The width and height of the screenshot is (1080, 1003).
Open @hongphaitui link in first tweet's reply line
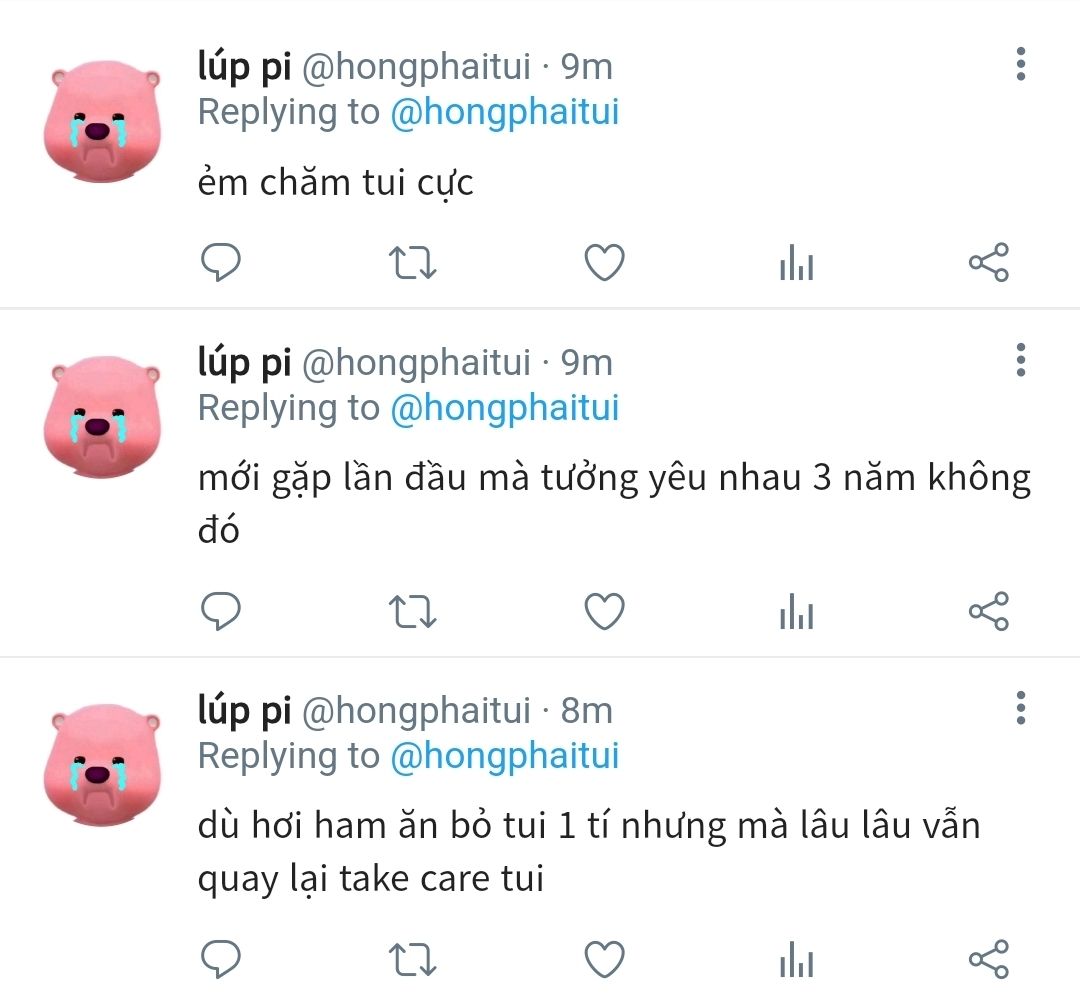pos(505,114)
